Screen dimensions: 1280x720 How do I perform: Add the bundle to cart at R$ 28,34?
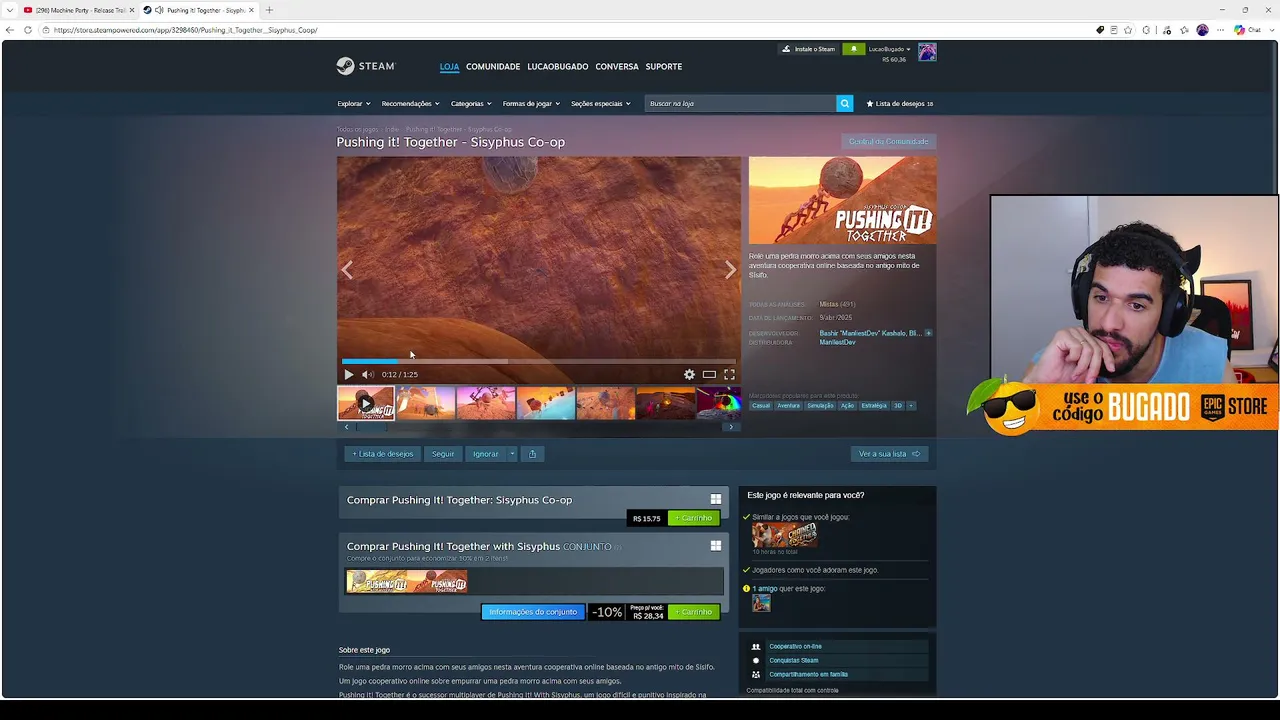click(694, 612)
